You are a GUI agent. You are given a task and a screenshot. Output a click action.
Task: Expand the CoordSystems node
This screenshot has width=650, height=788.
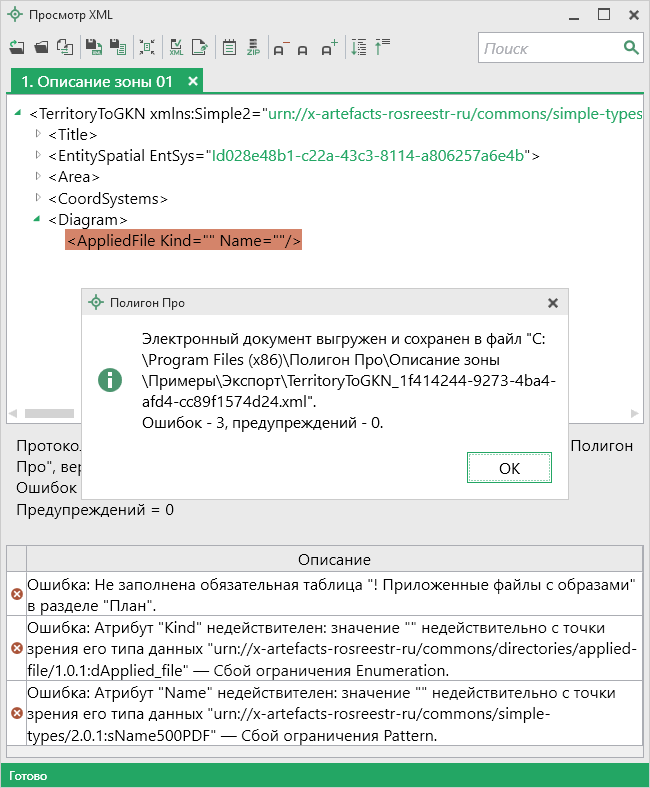[x=38, y=198]
